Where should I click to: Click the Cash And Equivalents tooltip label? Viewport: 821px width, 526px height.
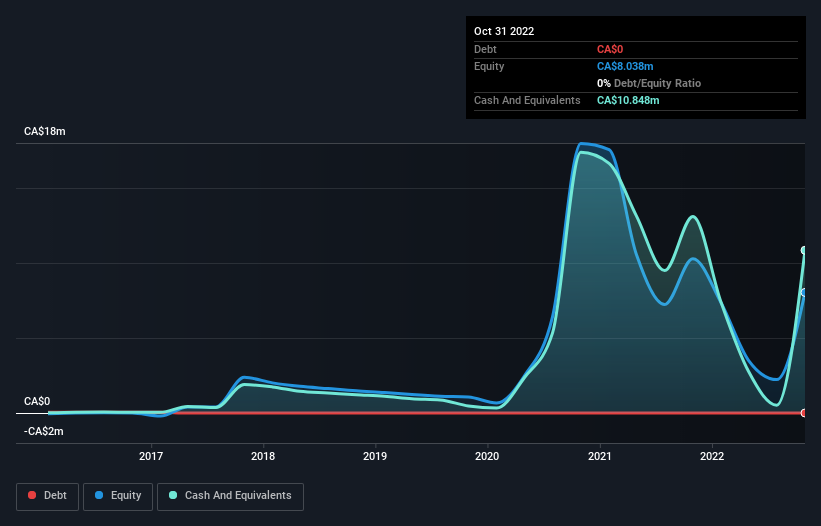pos(527,100)
